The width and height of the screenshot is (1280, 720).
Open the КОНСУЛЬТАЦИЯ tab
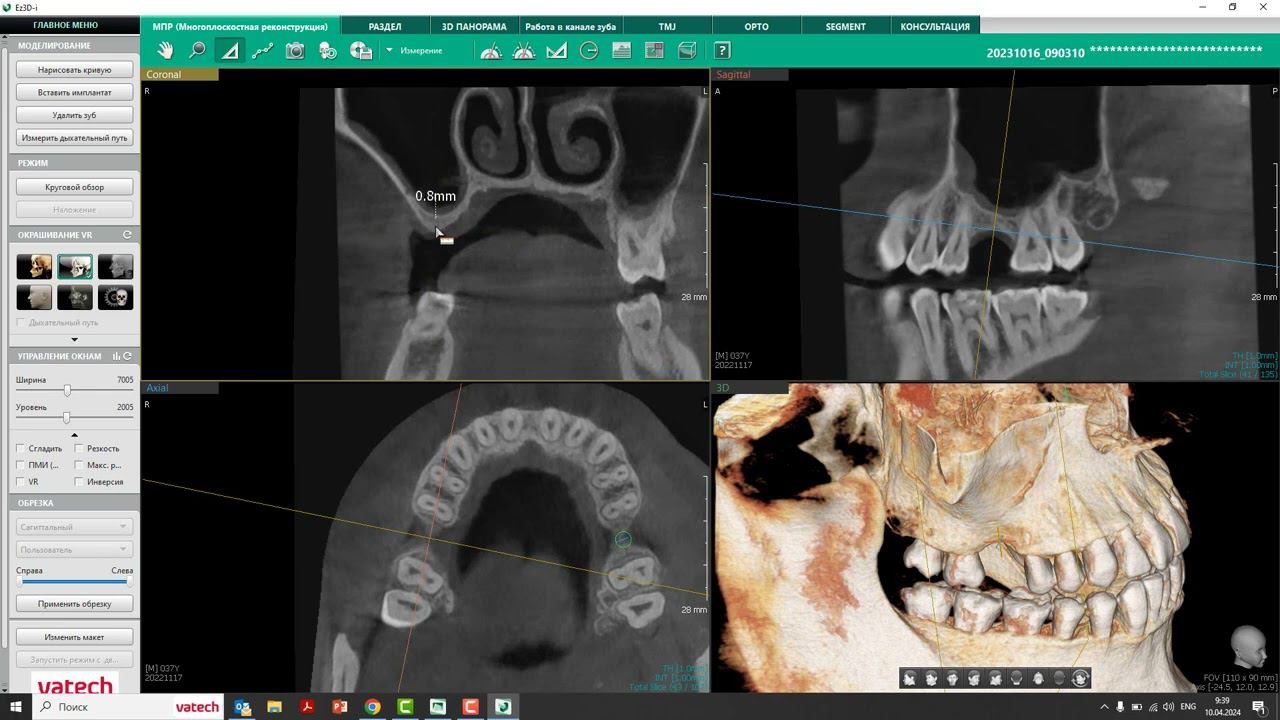(935, 26)
